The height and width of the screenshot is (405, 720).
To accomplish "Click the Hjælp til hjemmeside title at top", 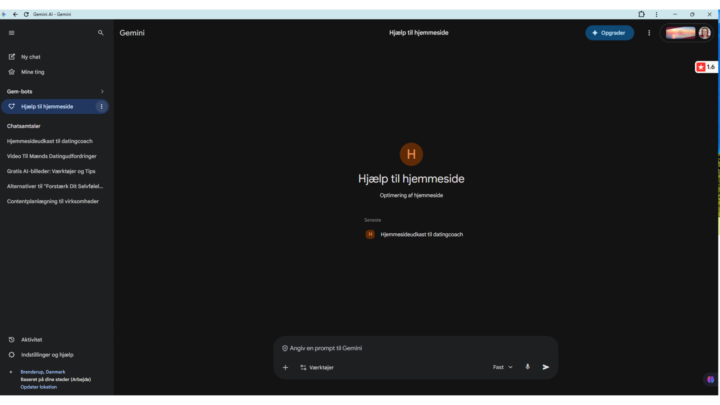I will (419, 33).
